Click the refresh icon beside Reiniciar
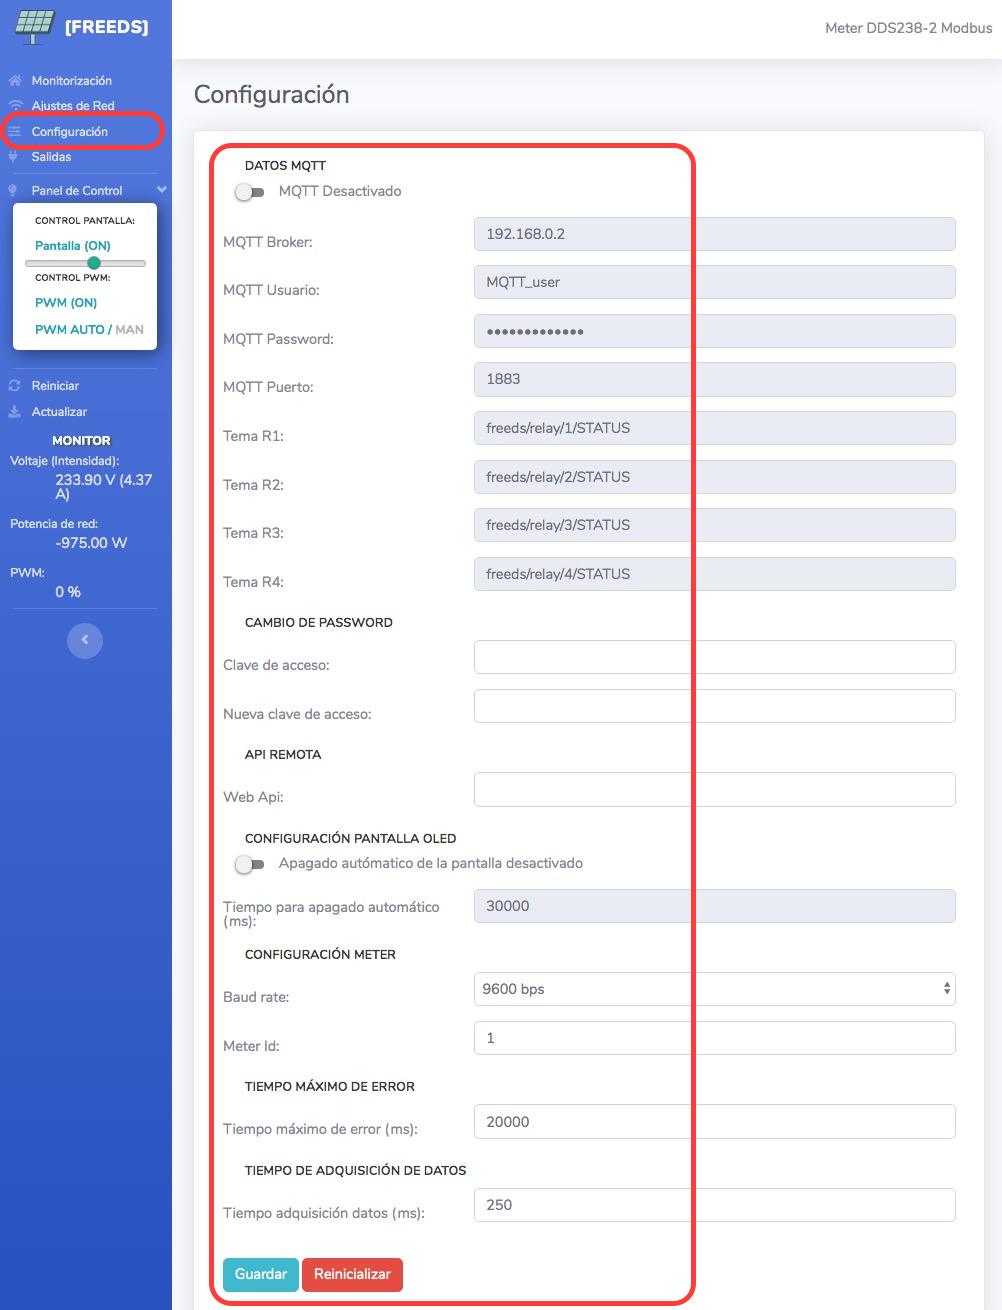 click(15, 386)
